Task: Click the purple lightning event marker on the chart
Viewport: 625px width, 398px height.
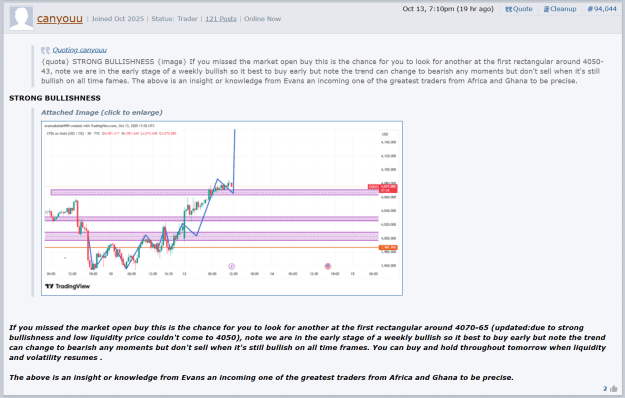Action: pos(232,266)
